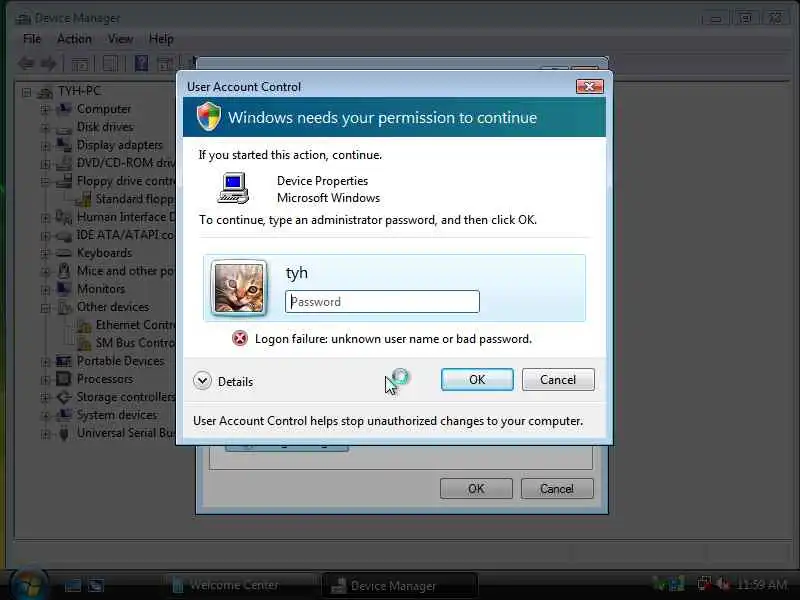Screen dimensions: 800x600
Task: Open View menu in Device Manager
Action: 120,39
